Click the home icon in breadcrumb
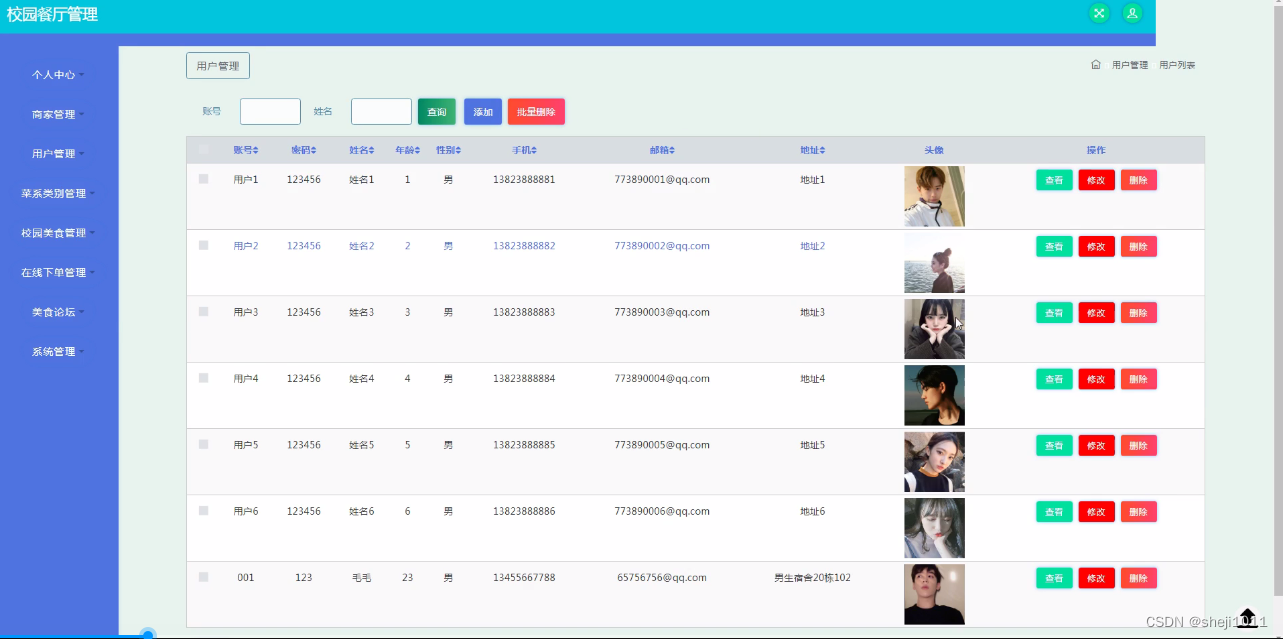The width and height of the screenshot is (1283, 639). (x=1095, y=65)
